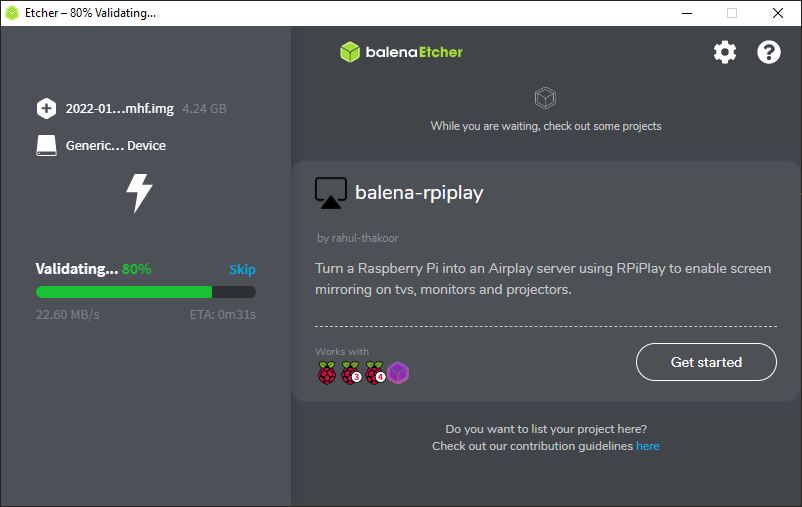Click the balena-rpiplay description paragraph
The height and width of the screenshot is (507, 802).
[543, 279]
